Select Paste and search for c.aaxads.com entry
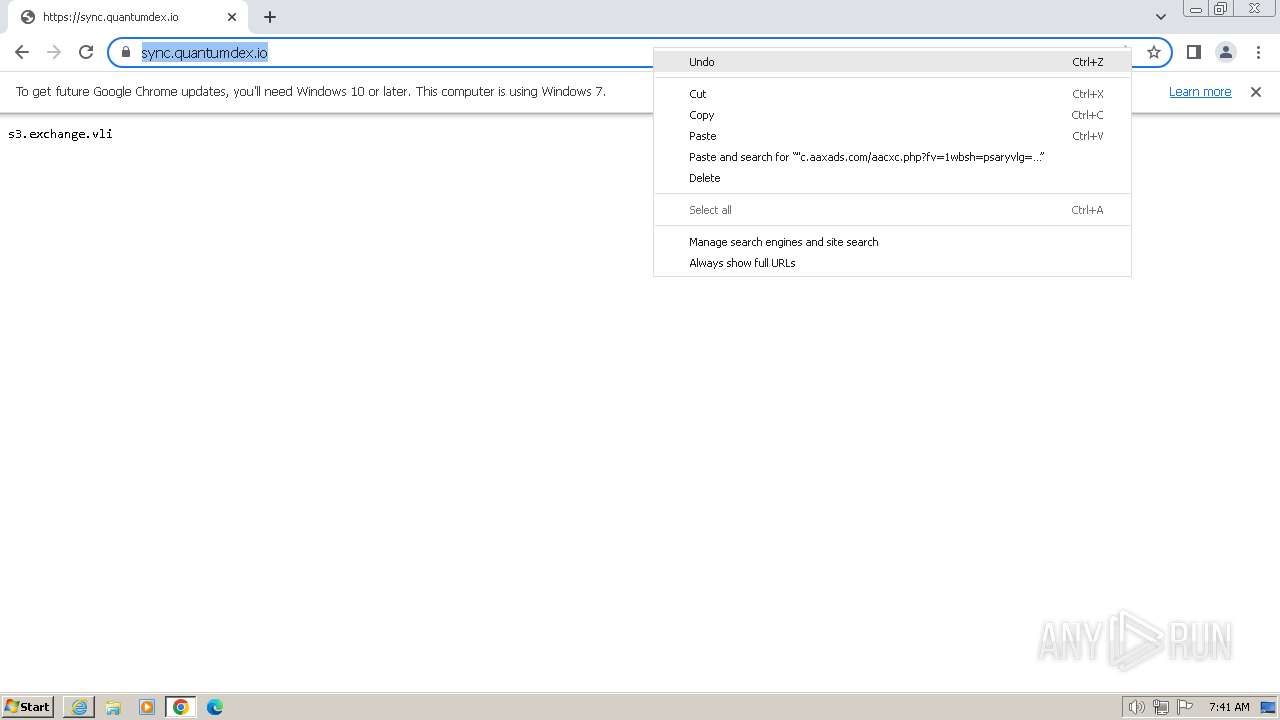This screenshot has width=1280, height=720. [892, 157]
